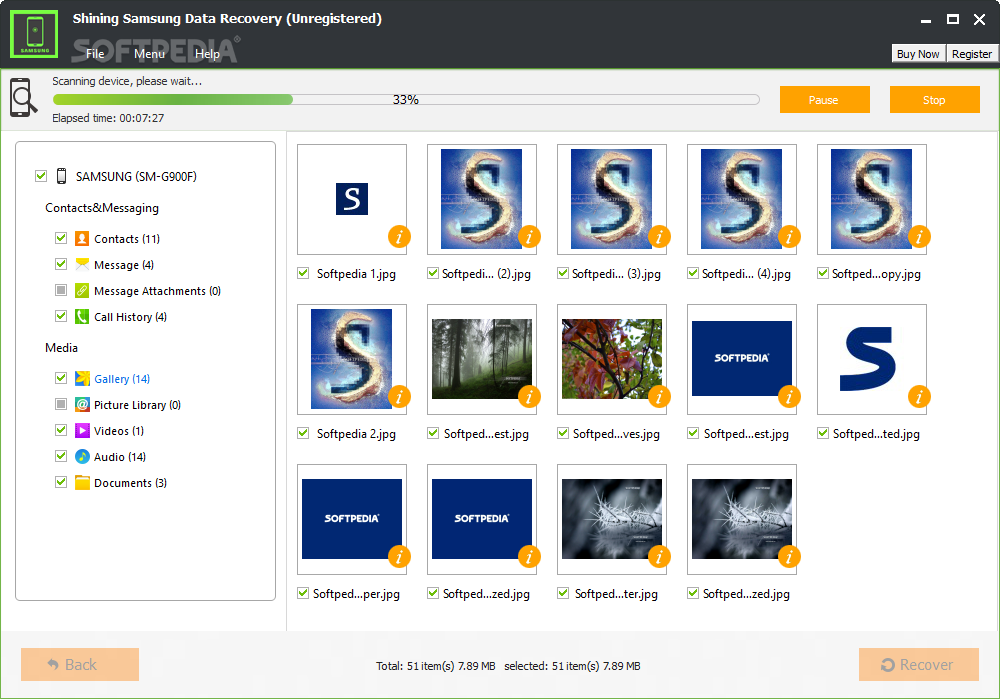Click the Buy Now button
This screenshot has height=699, width=1000.
tap(918, 54)
